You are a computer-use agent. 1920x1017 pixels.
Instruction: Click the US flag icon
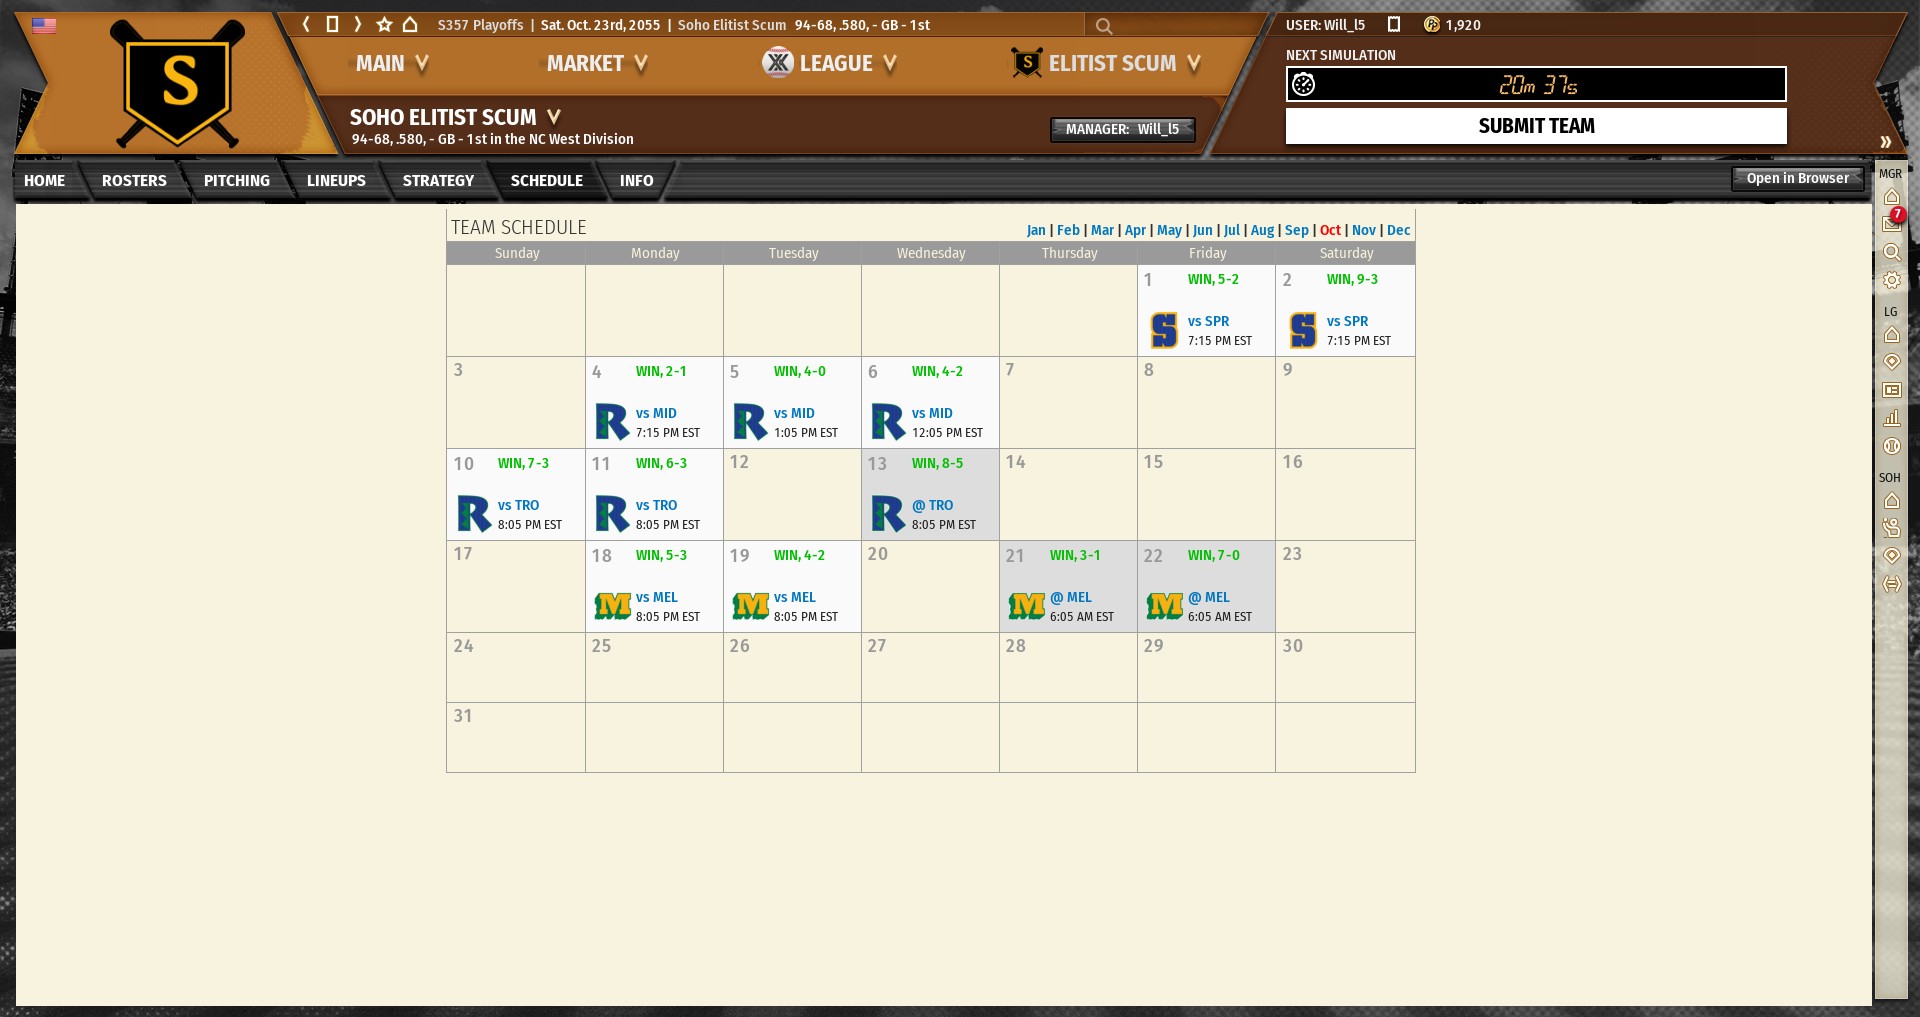pyautogui.click(x=44, y=26)
